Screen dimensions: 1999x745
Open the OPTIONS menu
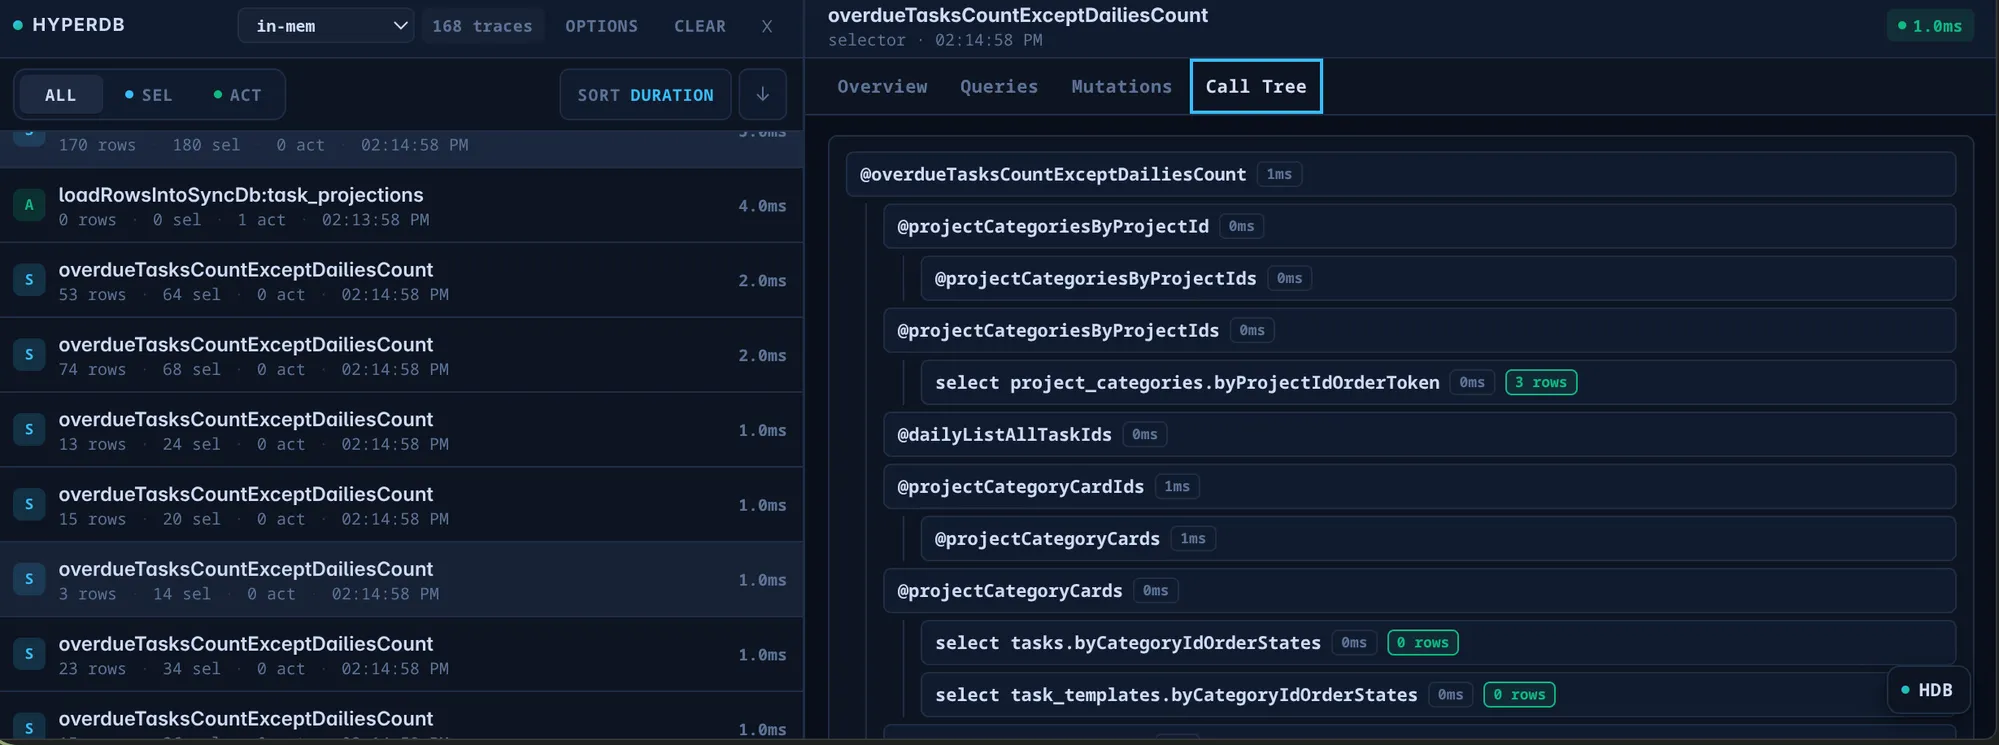coord(601,26)
